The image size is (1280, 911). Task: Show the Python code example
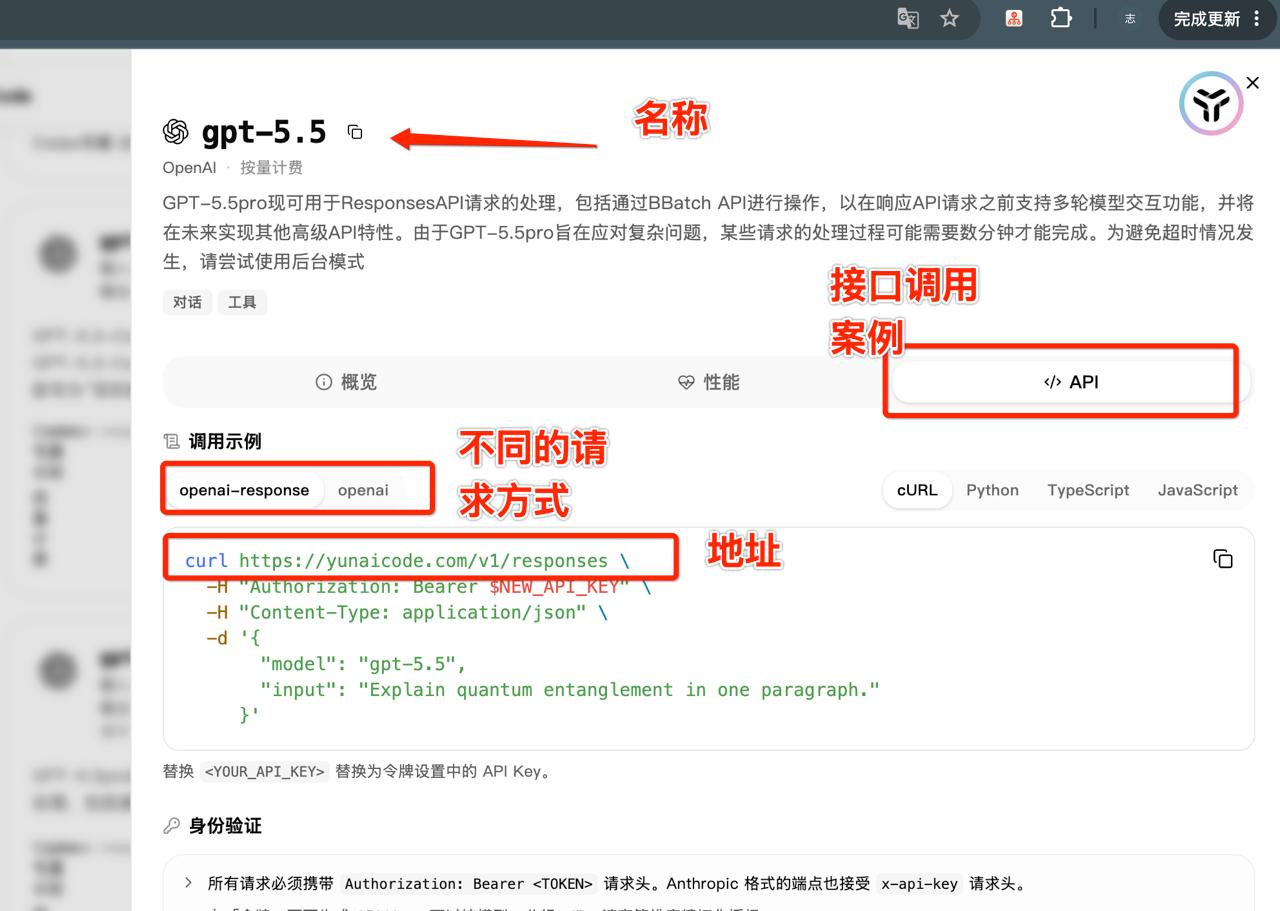(992, 490)
